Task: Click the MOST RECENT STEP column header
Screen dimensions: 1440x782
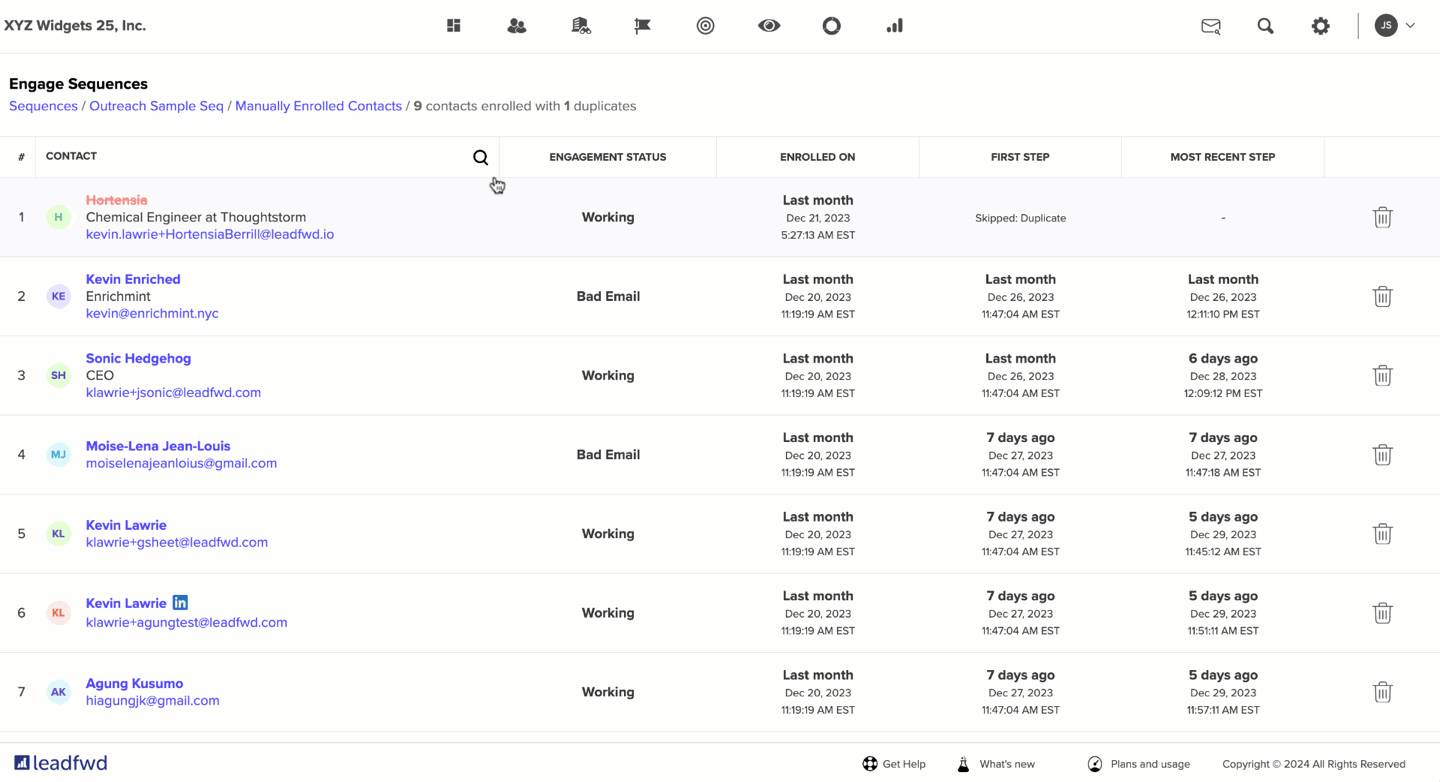Action: pos(1222,157)
